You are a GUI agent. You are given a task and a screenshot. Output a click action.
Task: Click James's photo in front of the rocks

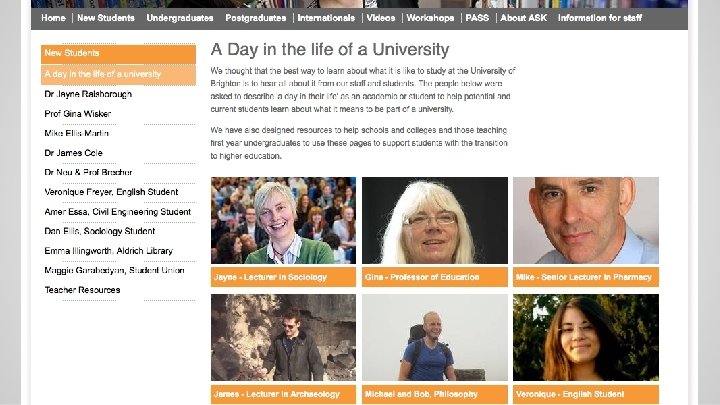(283, 338)
